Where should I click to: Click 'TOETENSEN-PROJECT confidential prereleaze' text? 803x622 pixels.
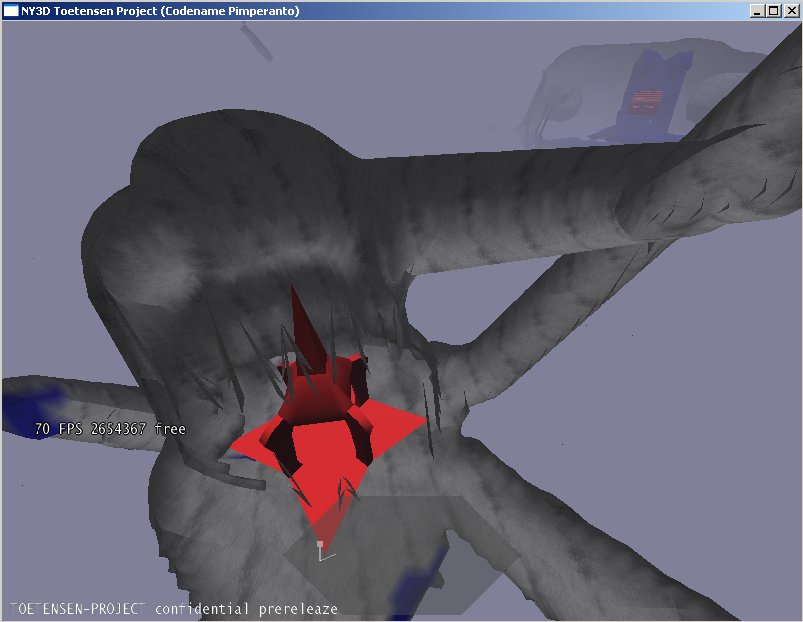tap(174, 609)
